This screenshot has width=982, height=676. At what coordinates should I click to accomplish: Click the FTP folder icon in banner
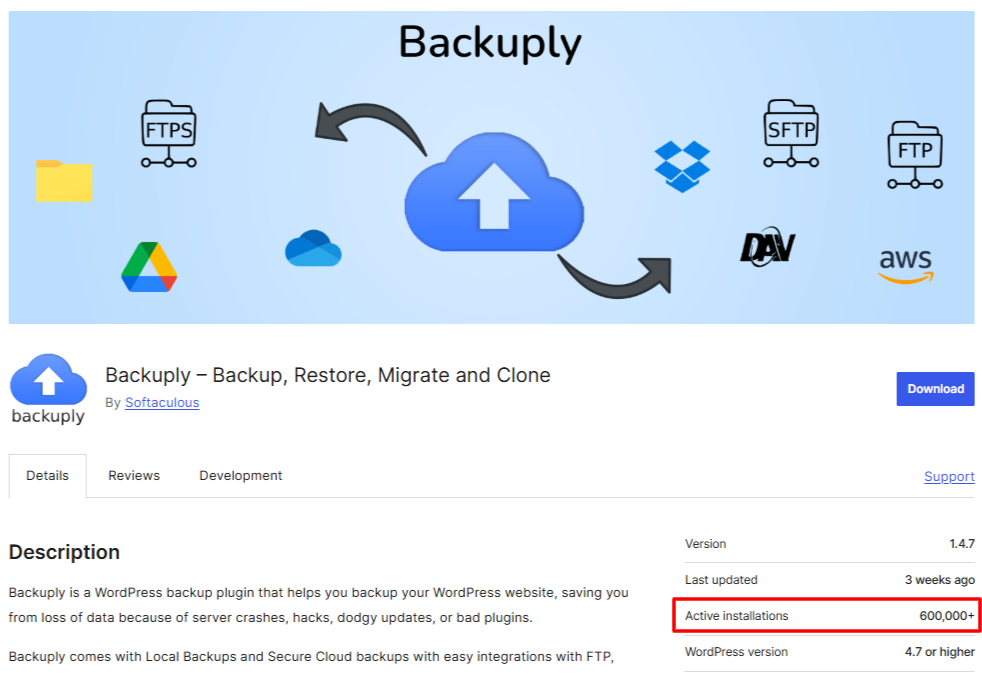tap(915, 155)
